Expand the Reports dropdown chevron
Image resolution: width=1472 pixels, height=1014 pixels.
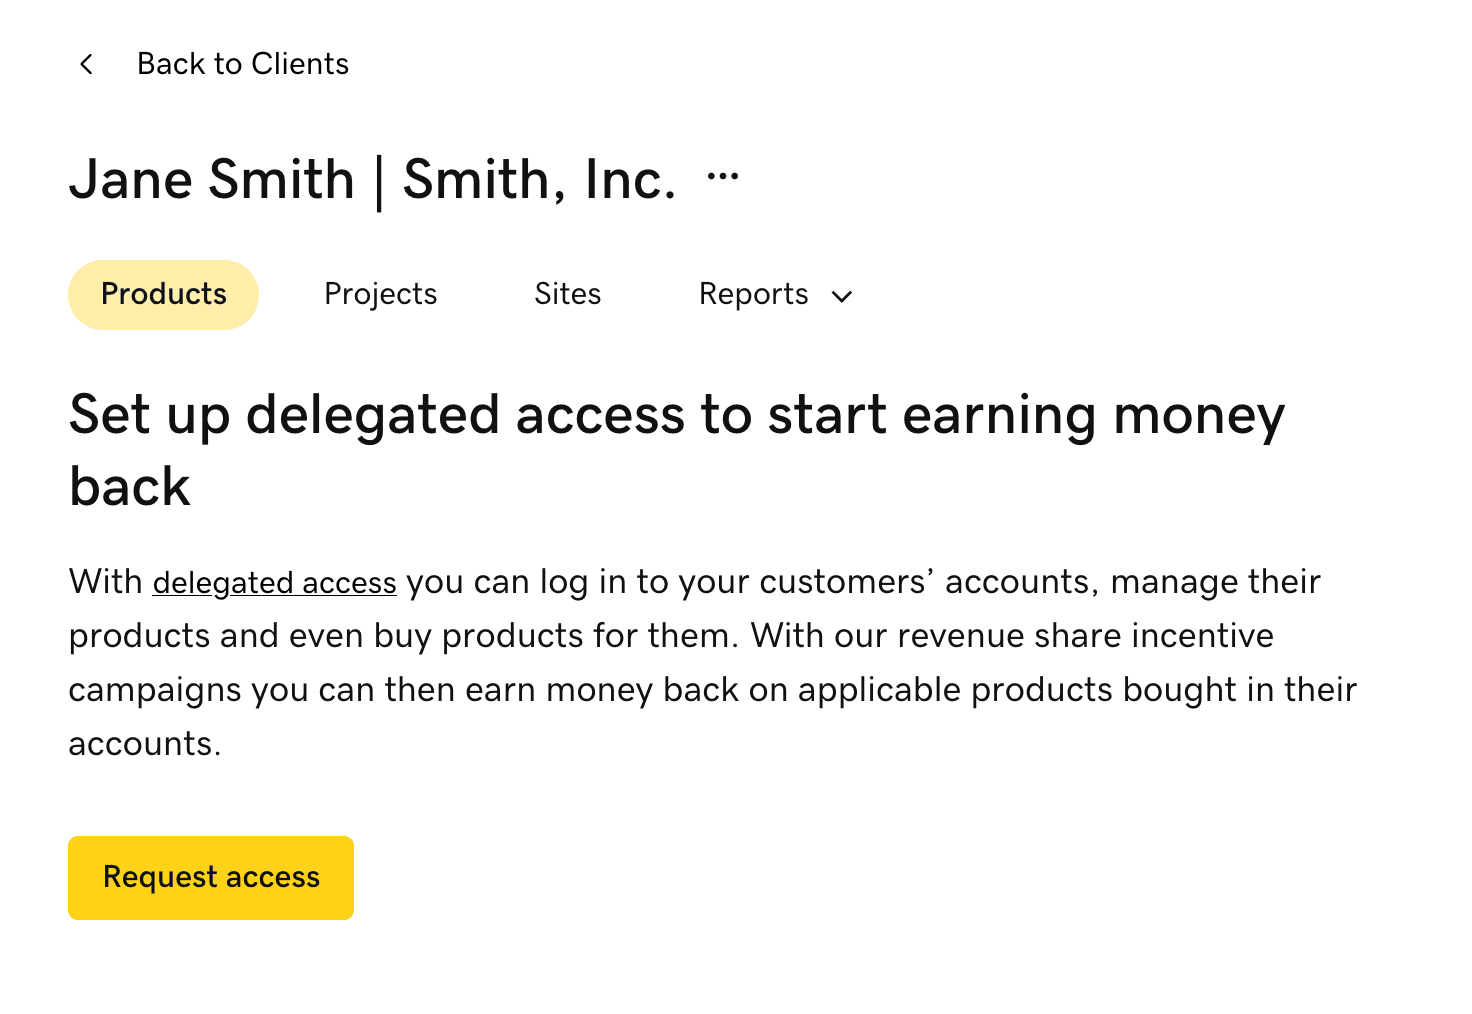(842, 296)
